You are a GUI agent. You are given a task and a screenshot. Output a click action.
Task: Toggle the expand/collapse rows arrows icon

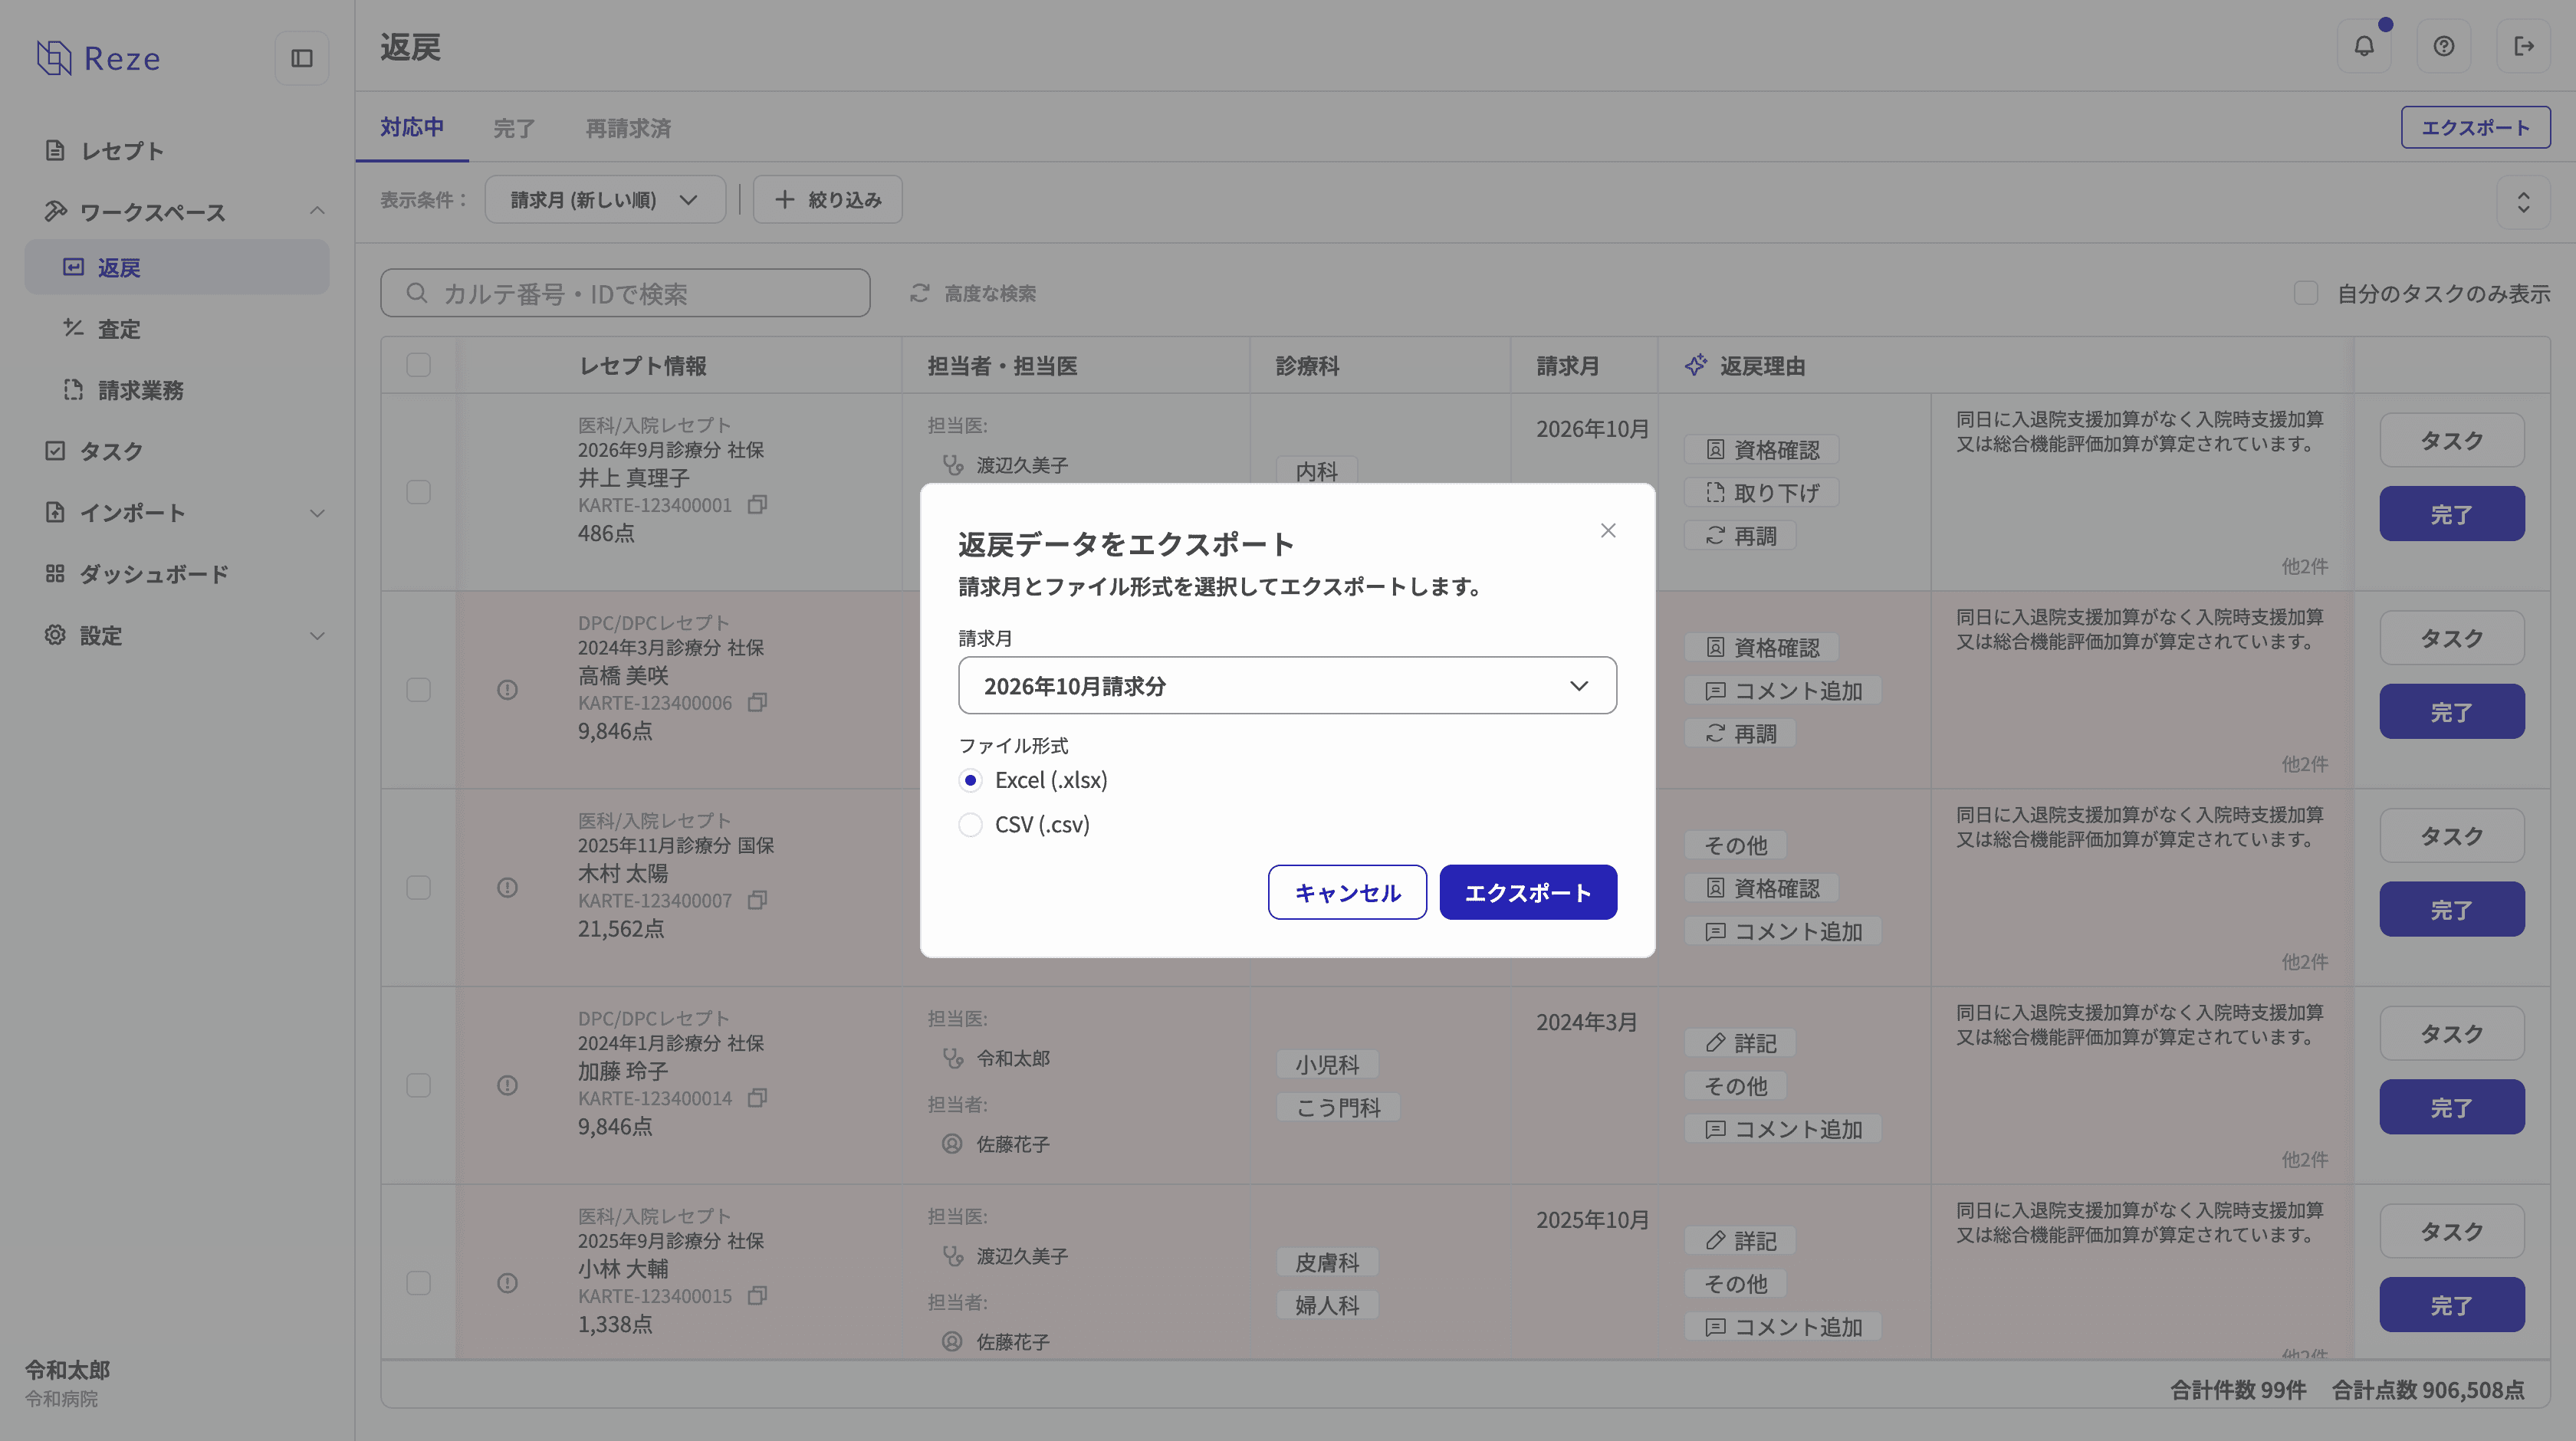pos(2523,202)
